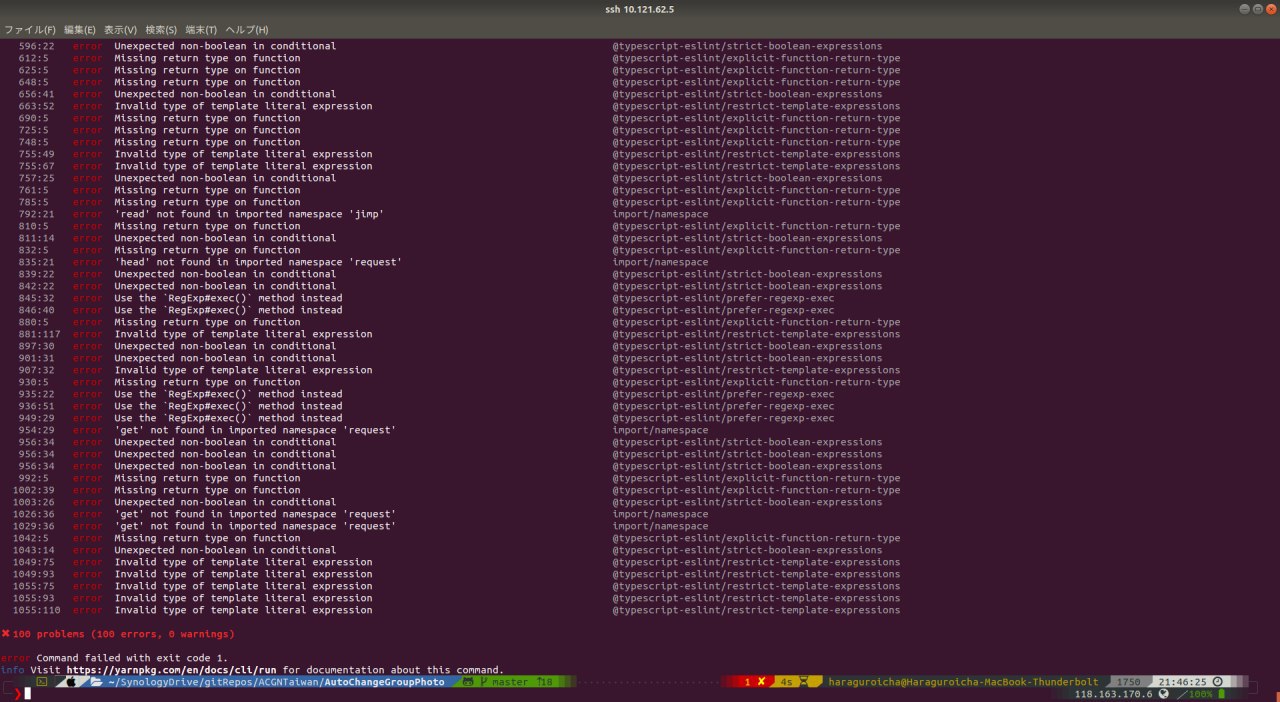This screenshot has width=1280, height=702.
Task: Click the '100%' battery percentage
Action: (1201, 693)
